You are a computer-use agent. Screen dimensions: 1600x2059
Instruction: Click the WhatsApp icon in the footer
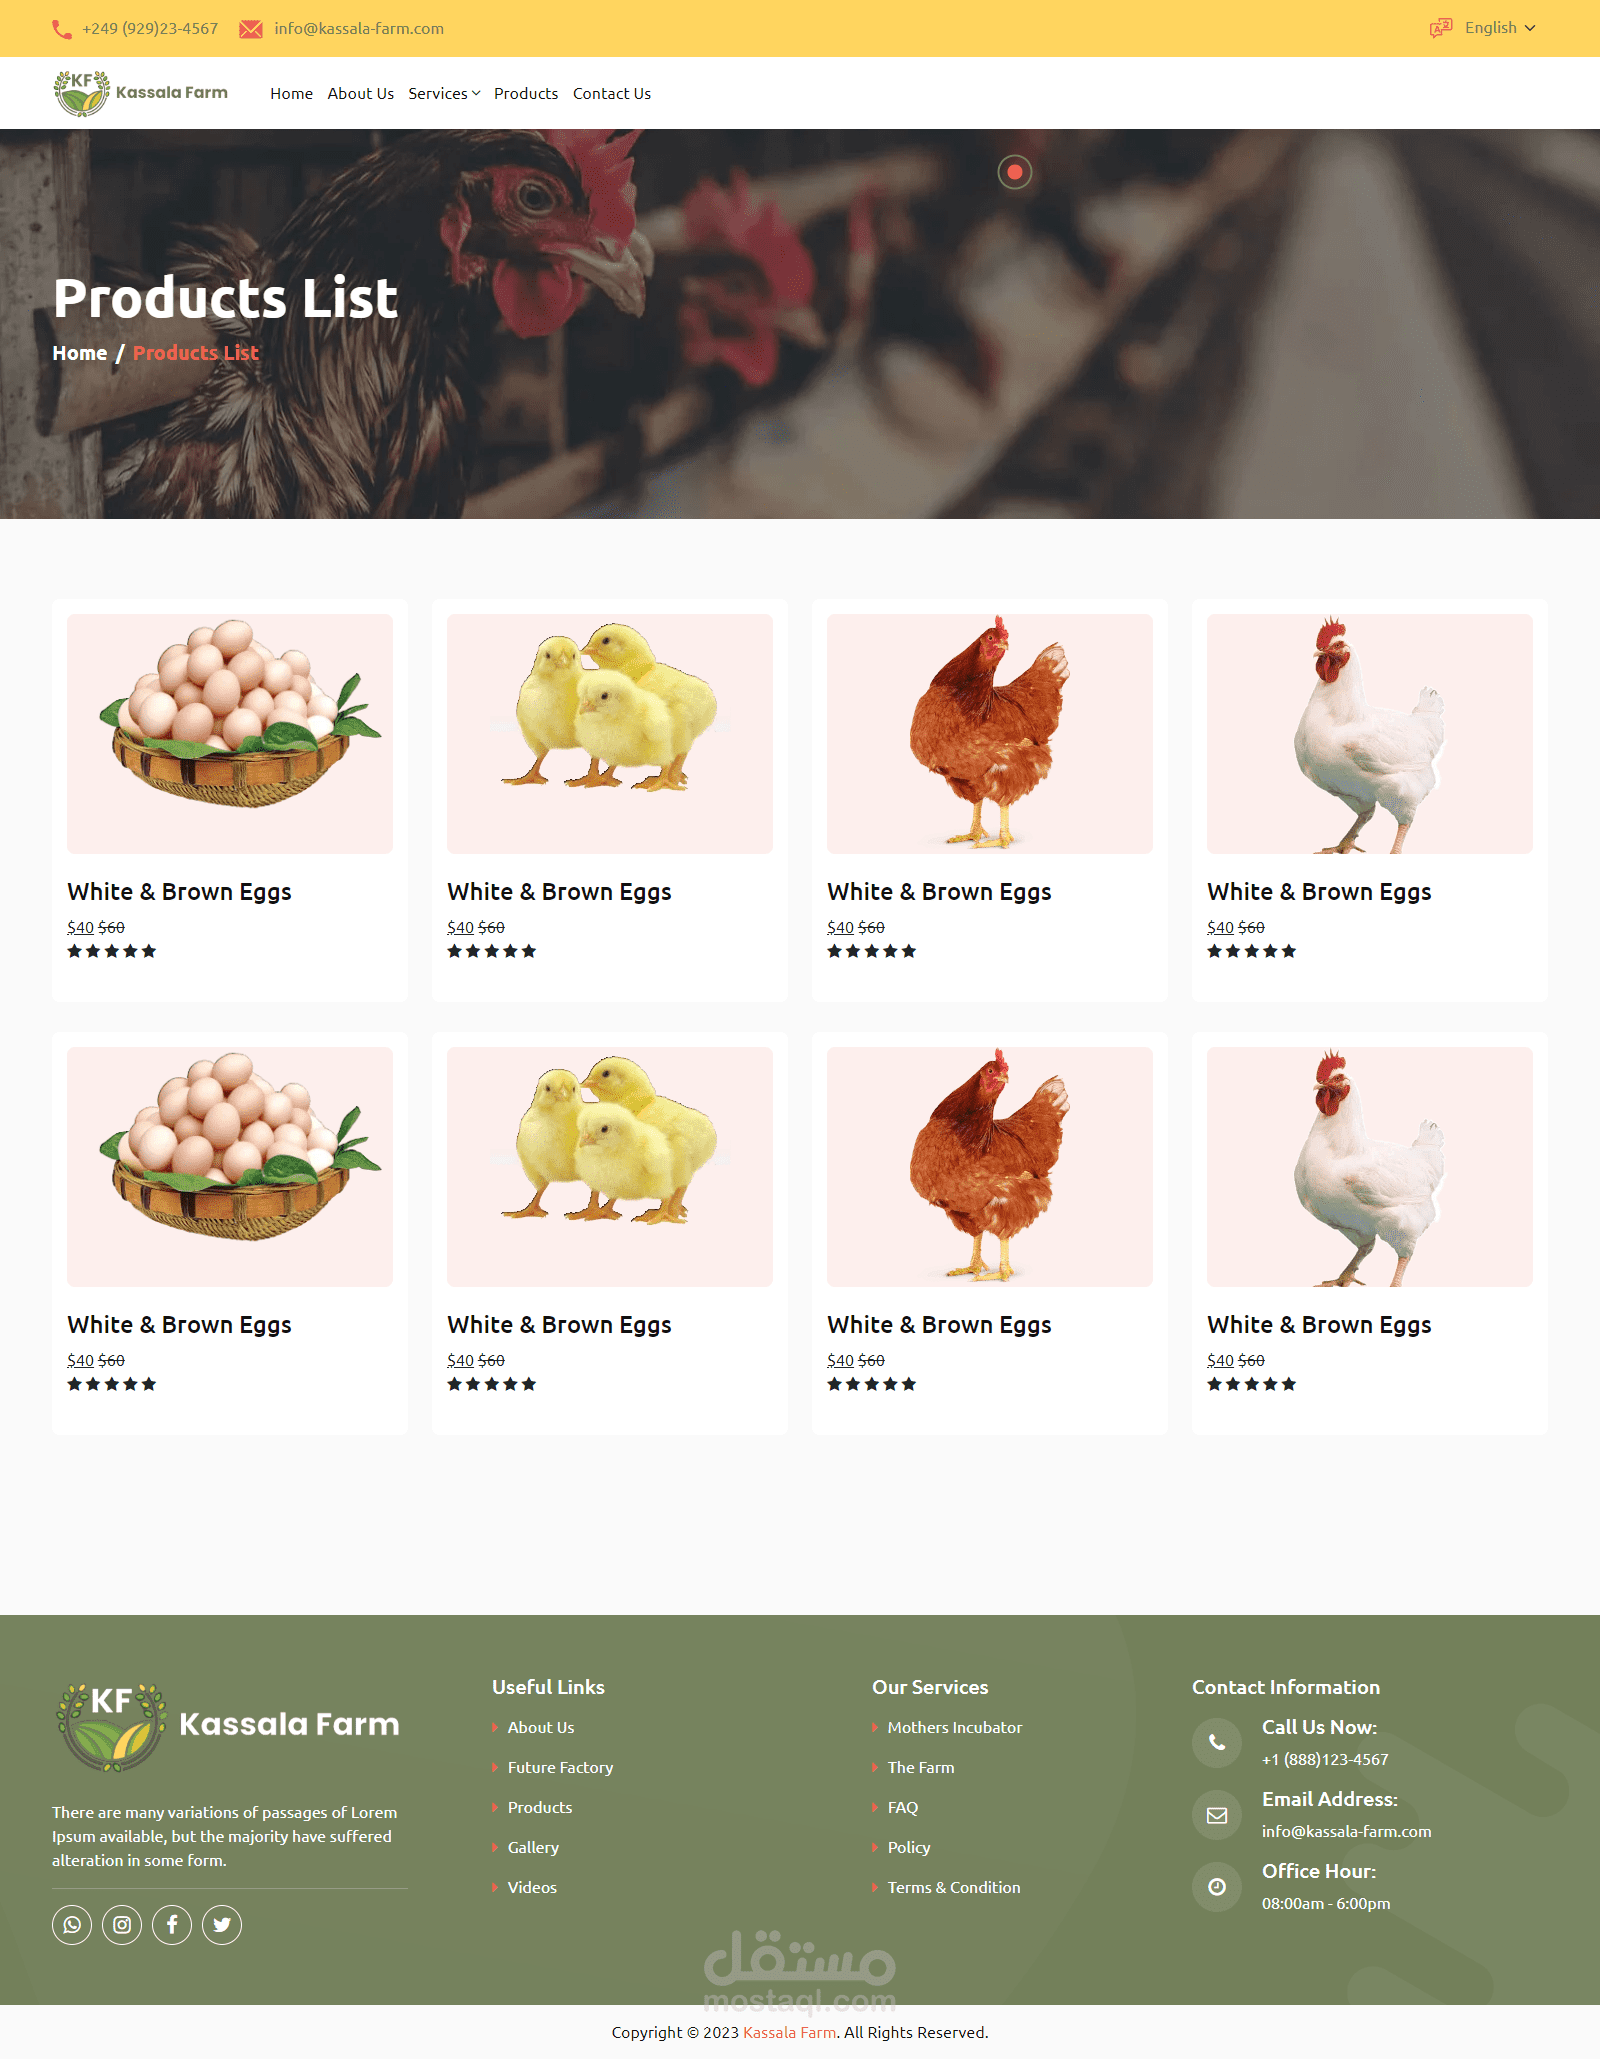click(x=72, y=1925)
